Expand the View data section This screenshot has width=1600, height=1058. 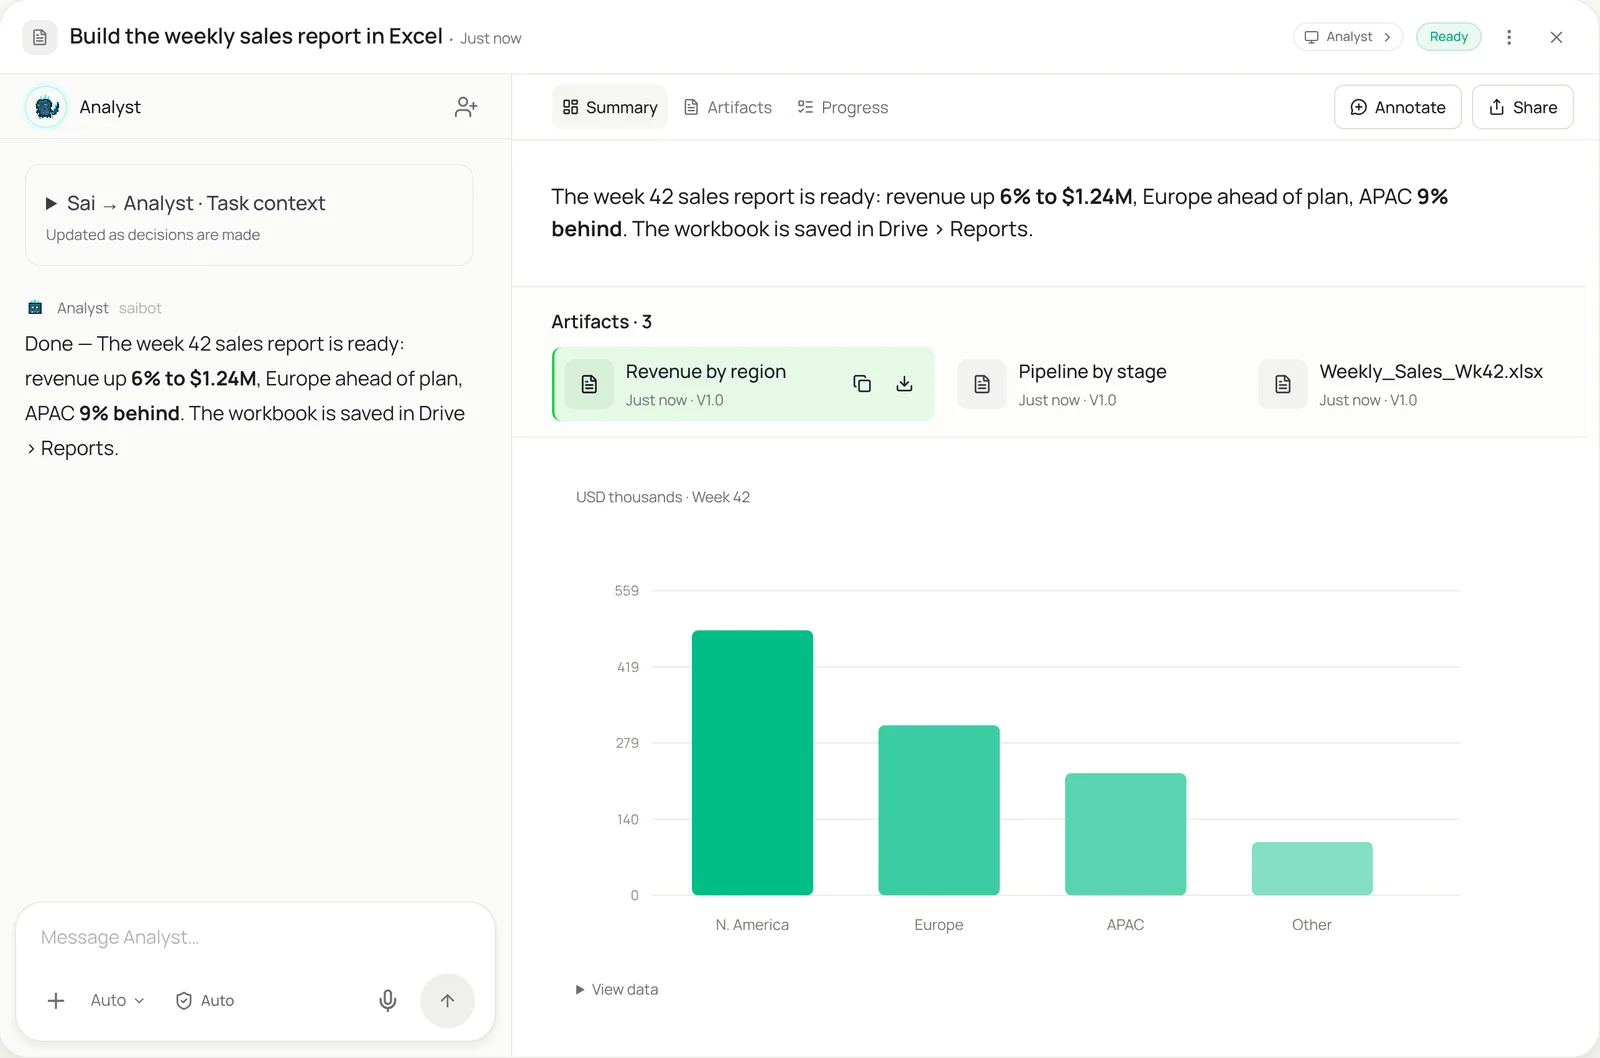point(617,989)
